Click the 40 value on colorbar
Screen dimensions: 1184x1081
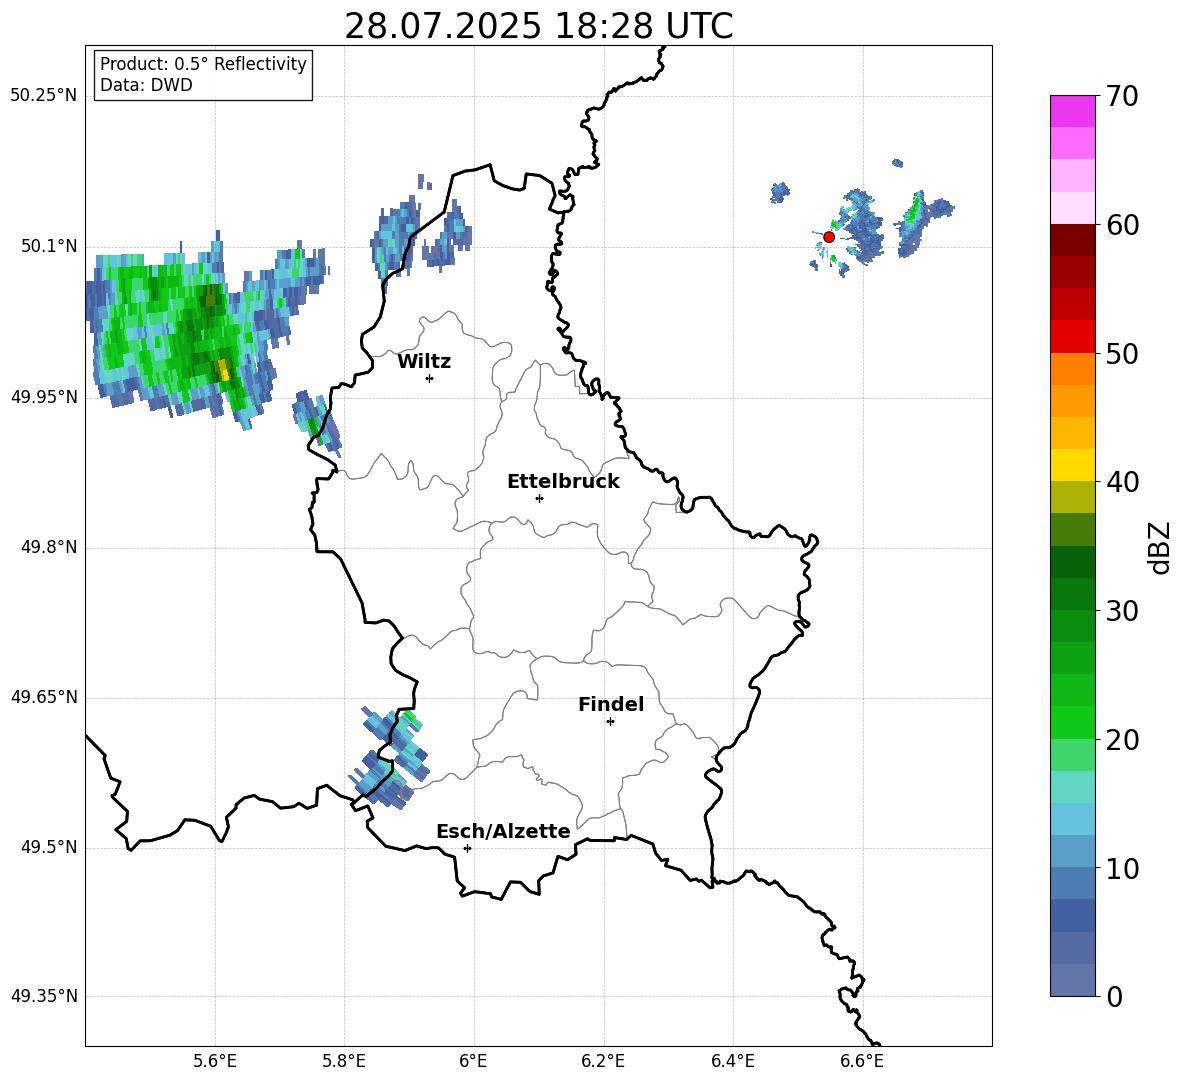1122,482
